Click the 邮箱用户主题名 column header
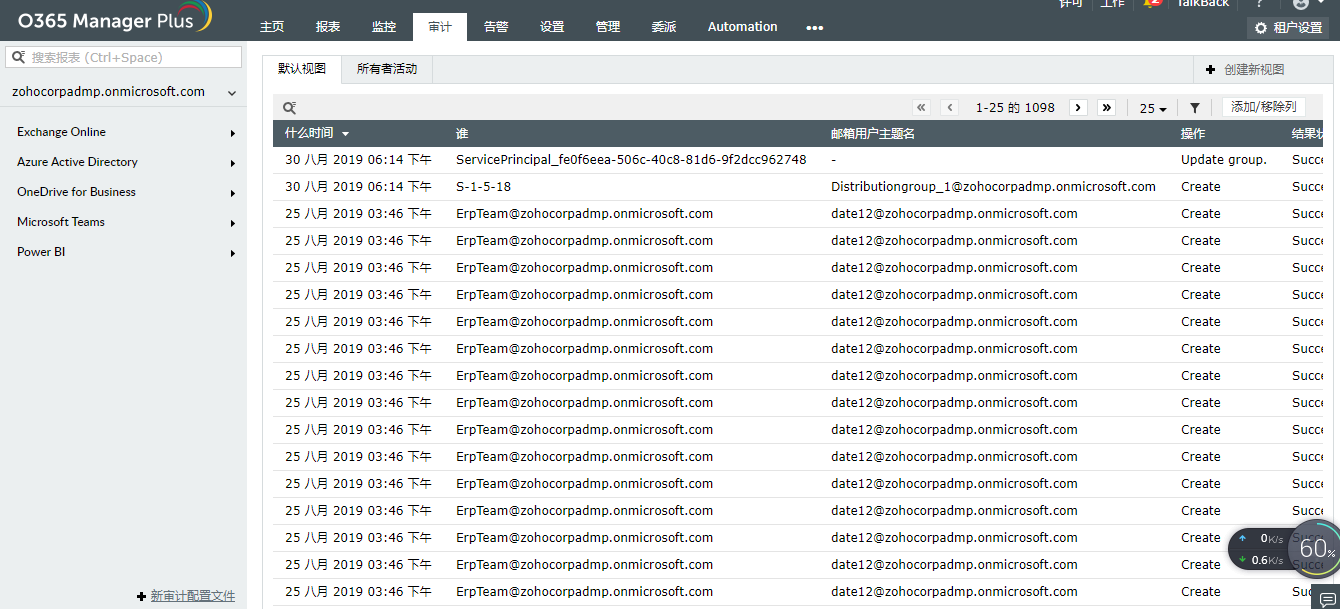This screenshot has width=1340, height=609. 873,133
